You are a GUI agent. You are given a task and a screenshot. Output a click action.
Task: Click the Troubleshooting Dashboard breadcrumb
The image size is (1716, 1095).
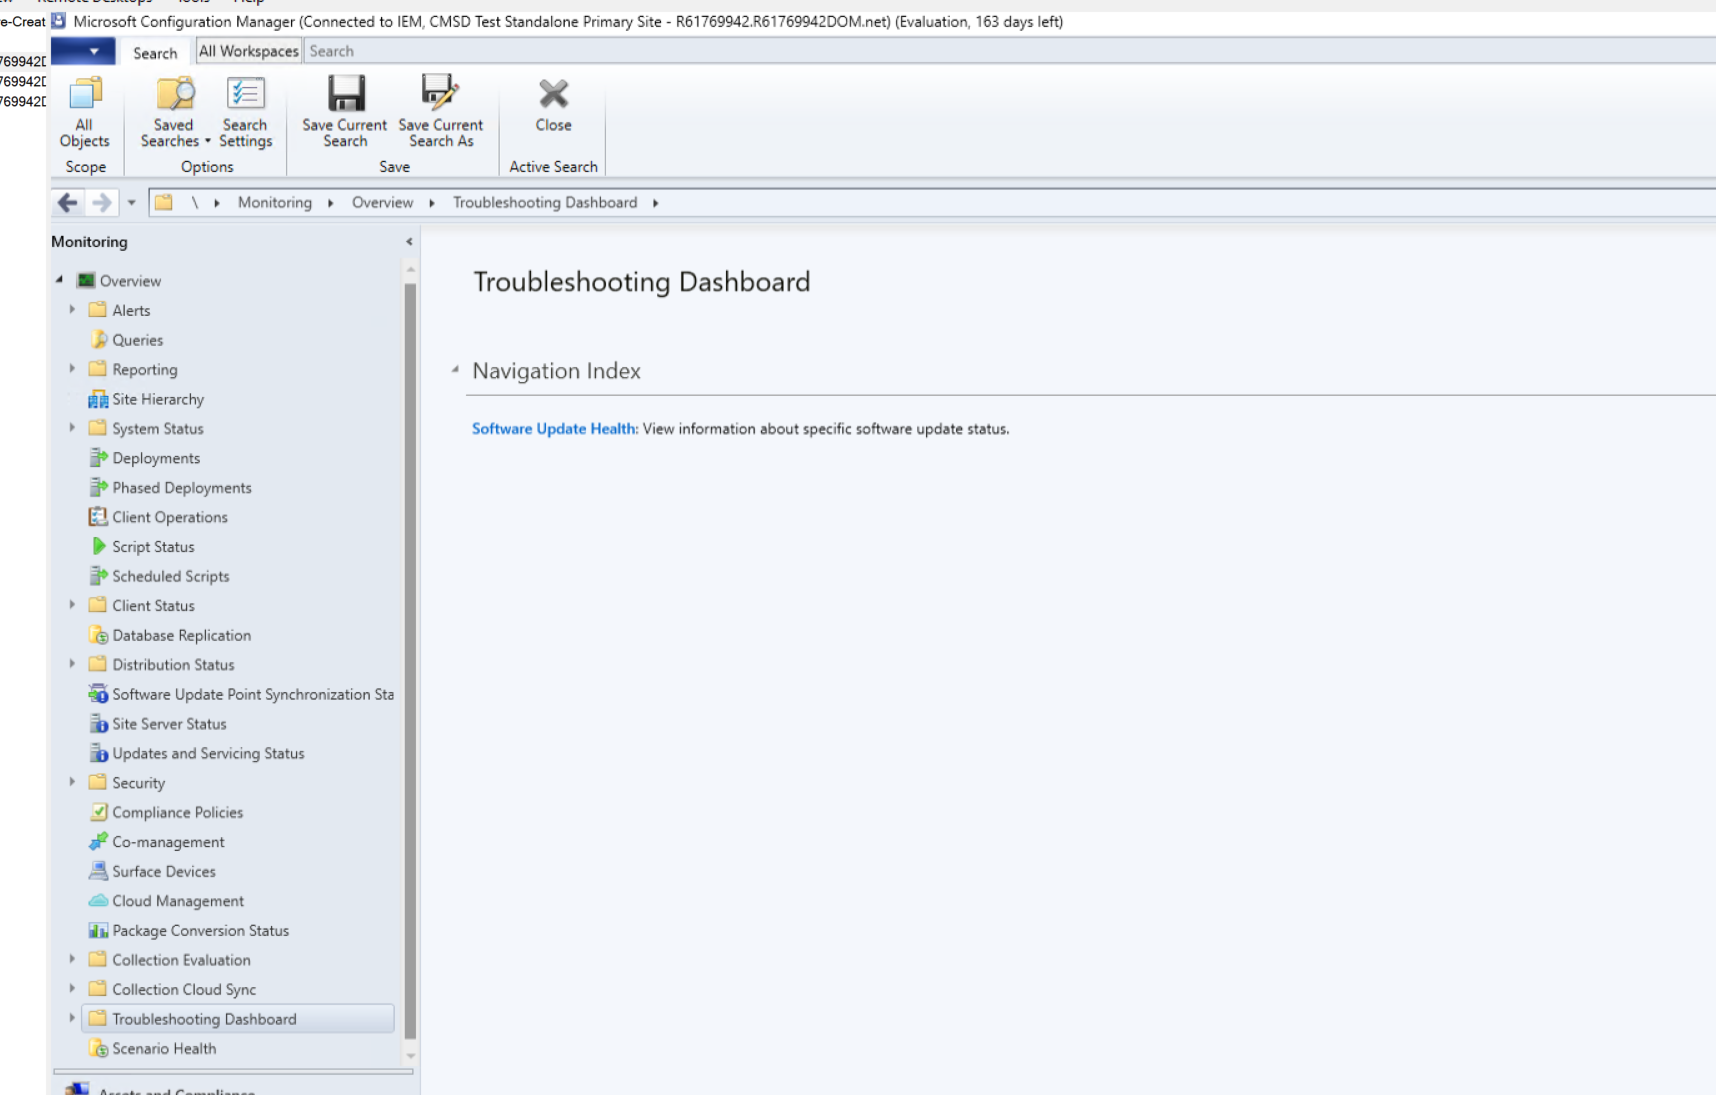pos(545,202)
